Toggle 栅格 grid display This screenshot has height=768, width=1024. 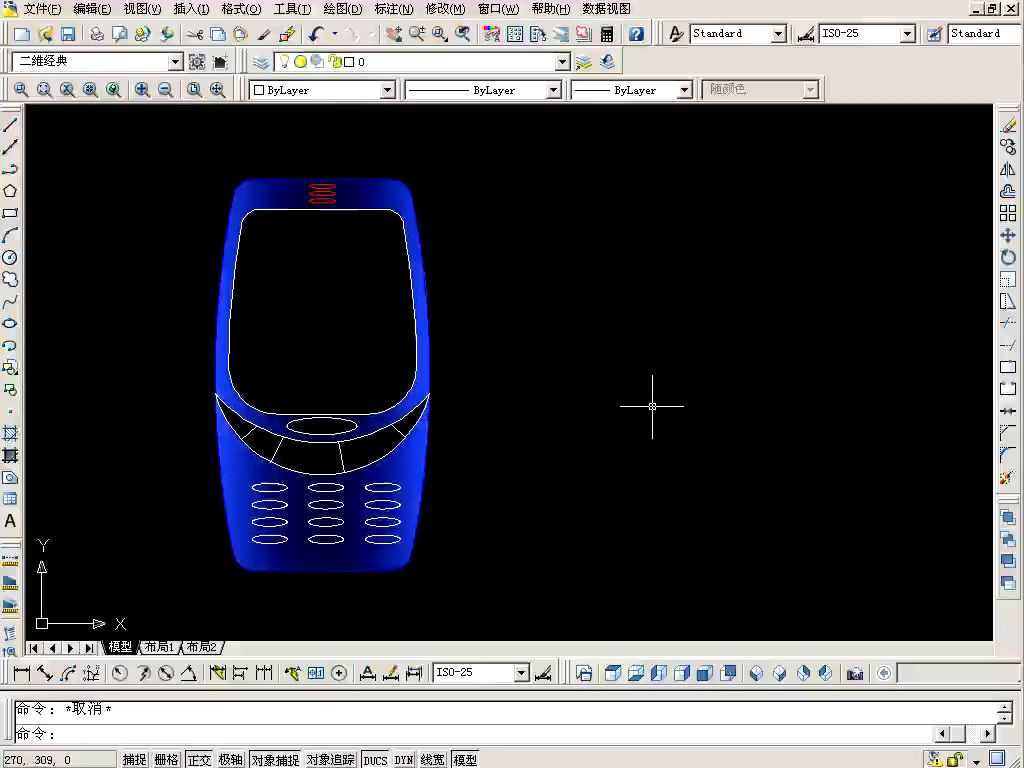tap(167, 760)
